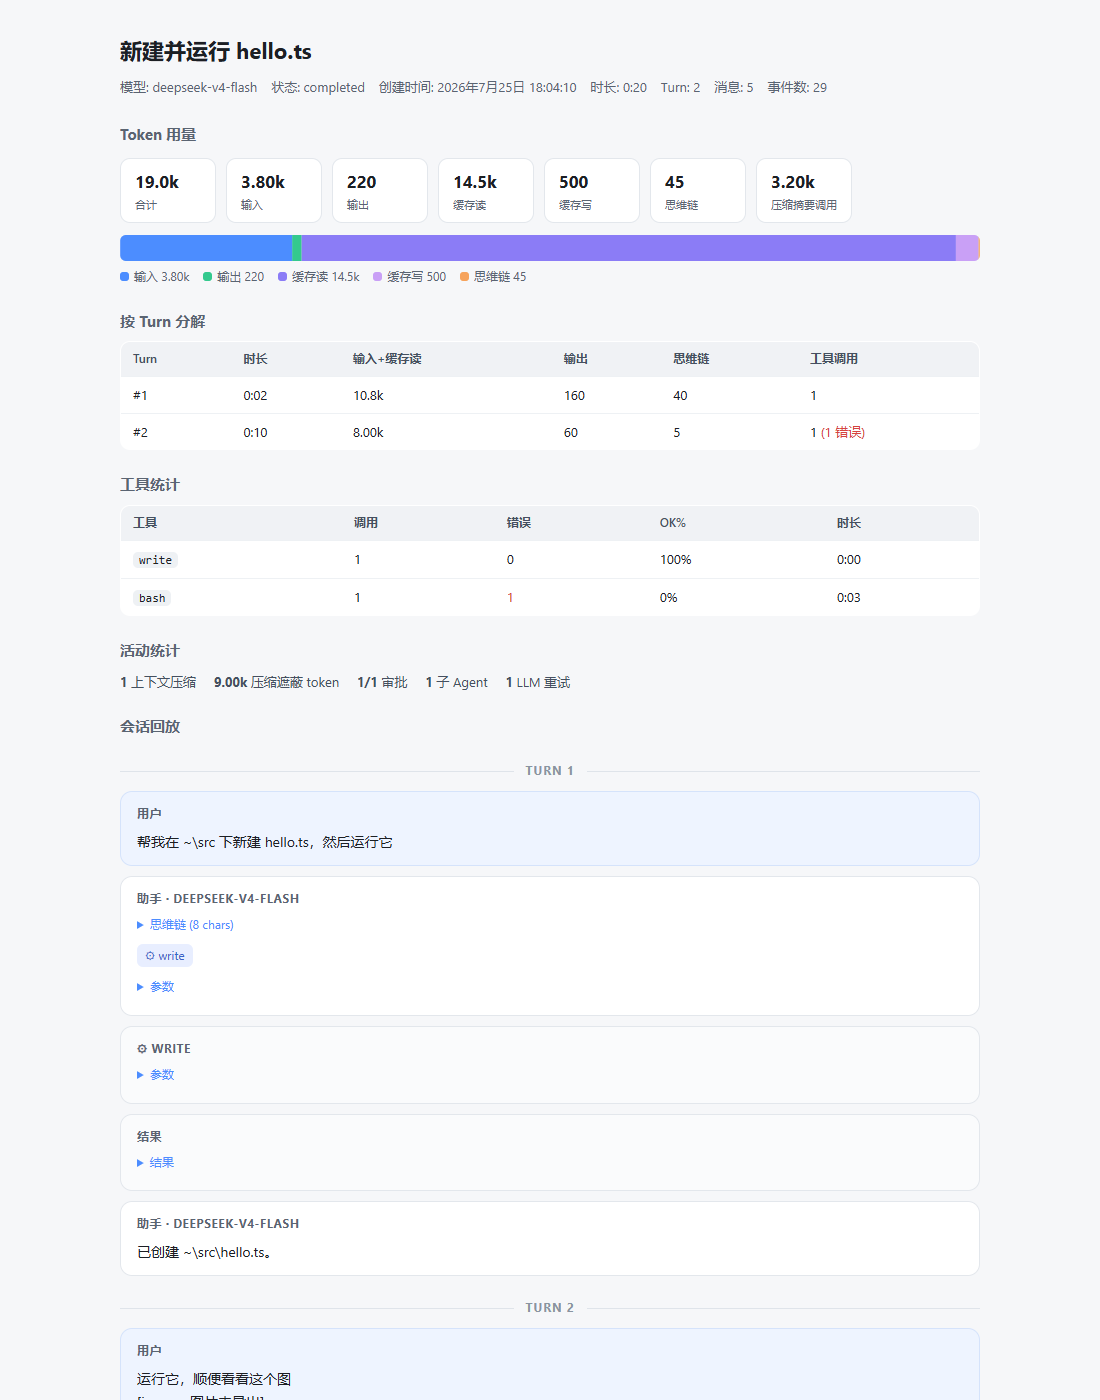This screenshot has height=1400, width=1100.
Task: Click the orange error count for bash
Action: point(510,598)
